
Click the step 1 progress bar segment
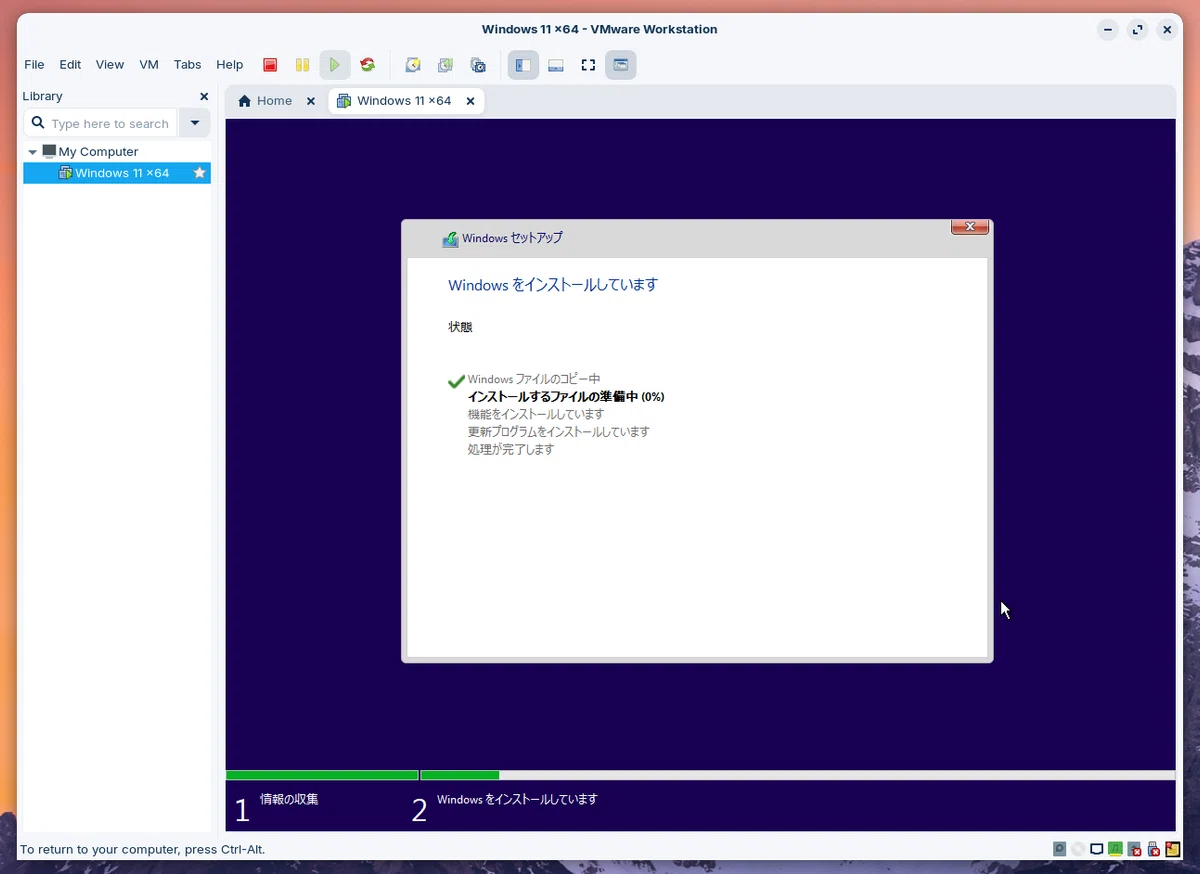(322, 775)
